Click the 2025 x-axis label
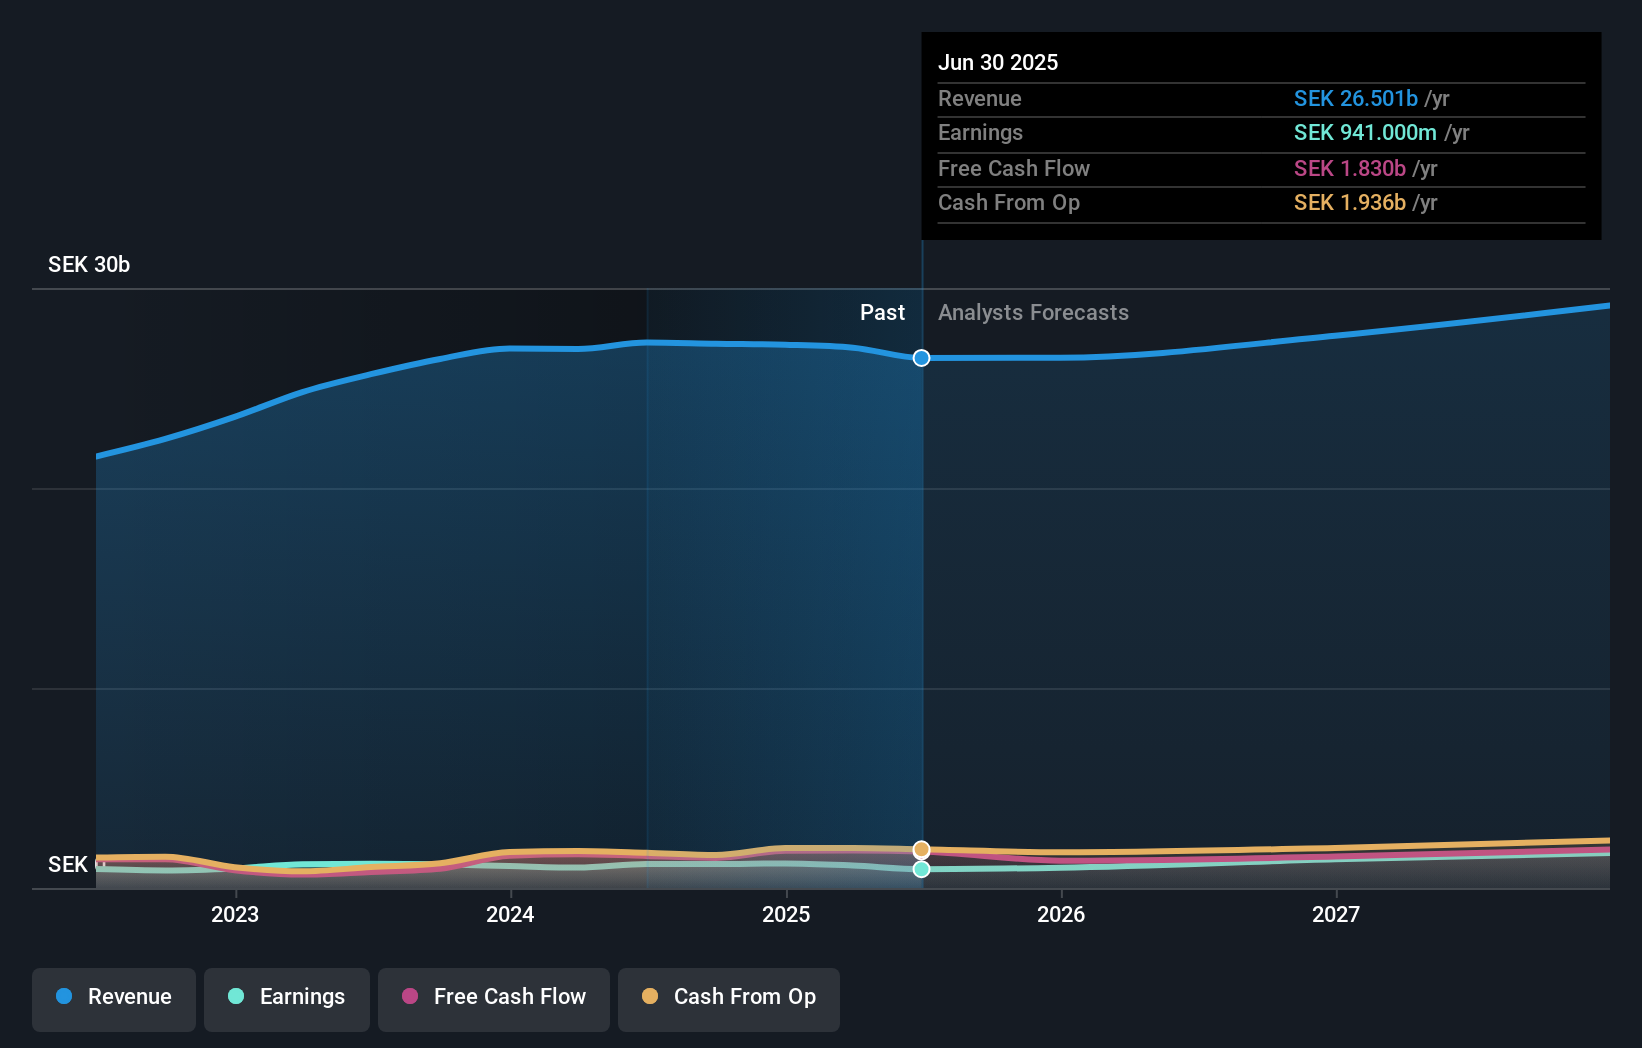1642x1048 pixels. 786,915
